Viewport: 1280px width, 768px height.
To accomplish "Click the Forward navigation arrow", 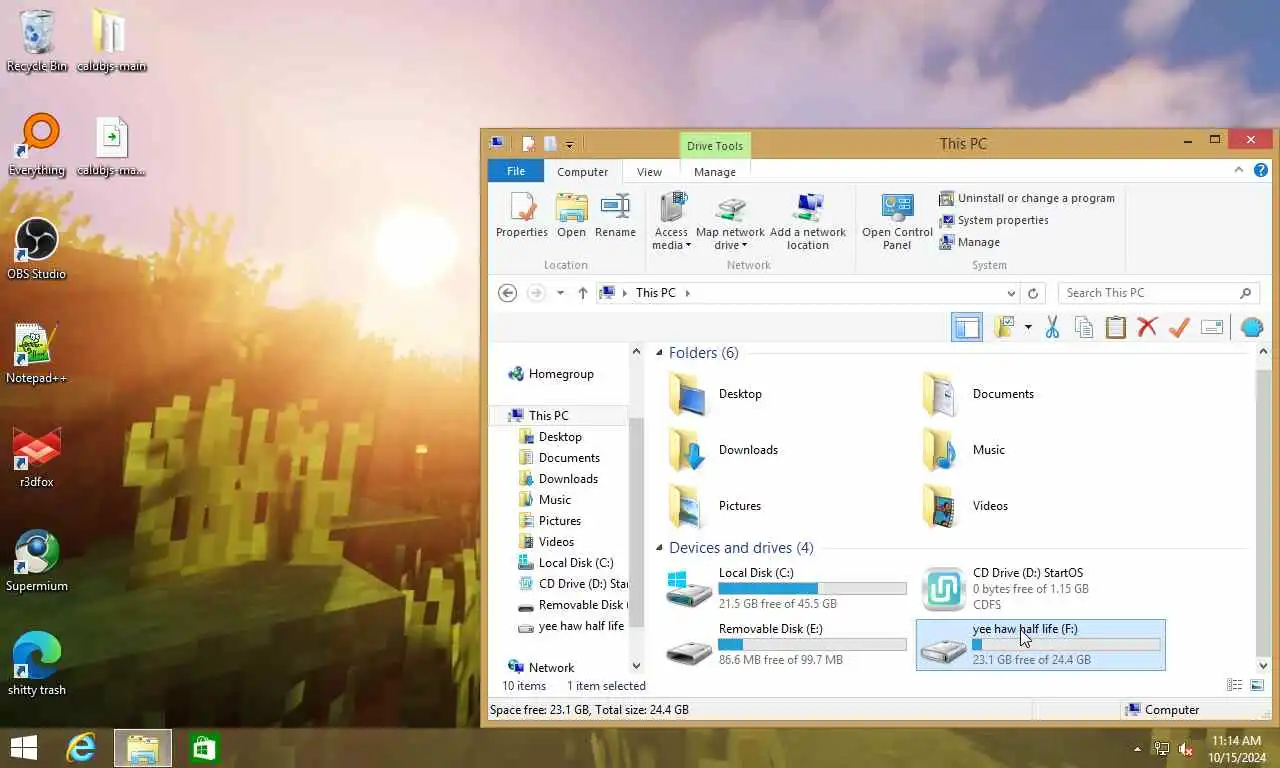I will point(537,293).
